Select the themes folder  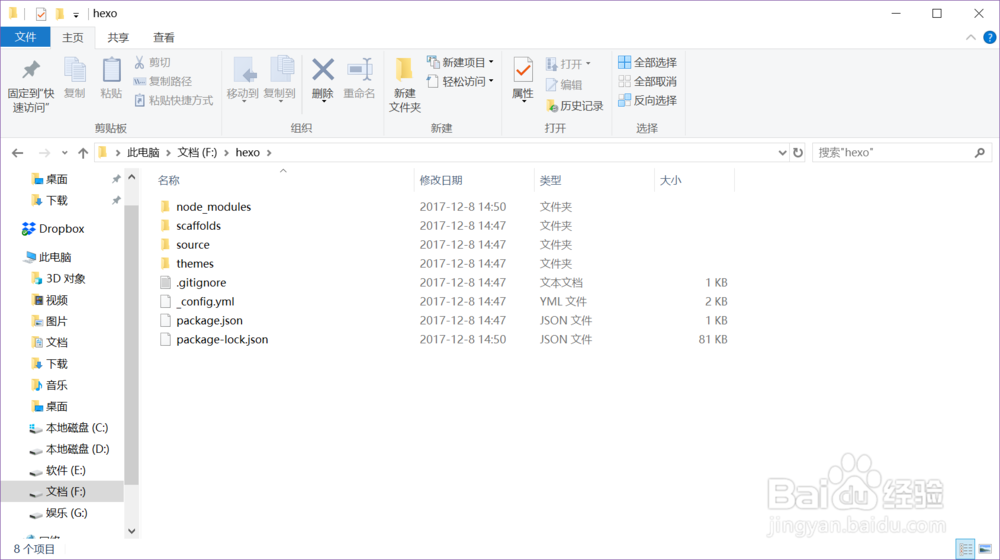[x=195, y=263]
